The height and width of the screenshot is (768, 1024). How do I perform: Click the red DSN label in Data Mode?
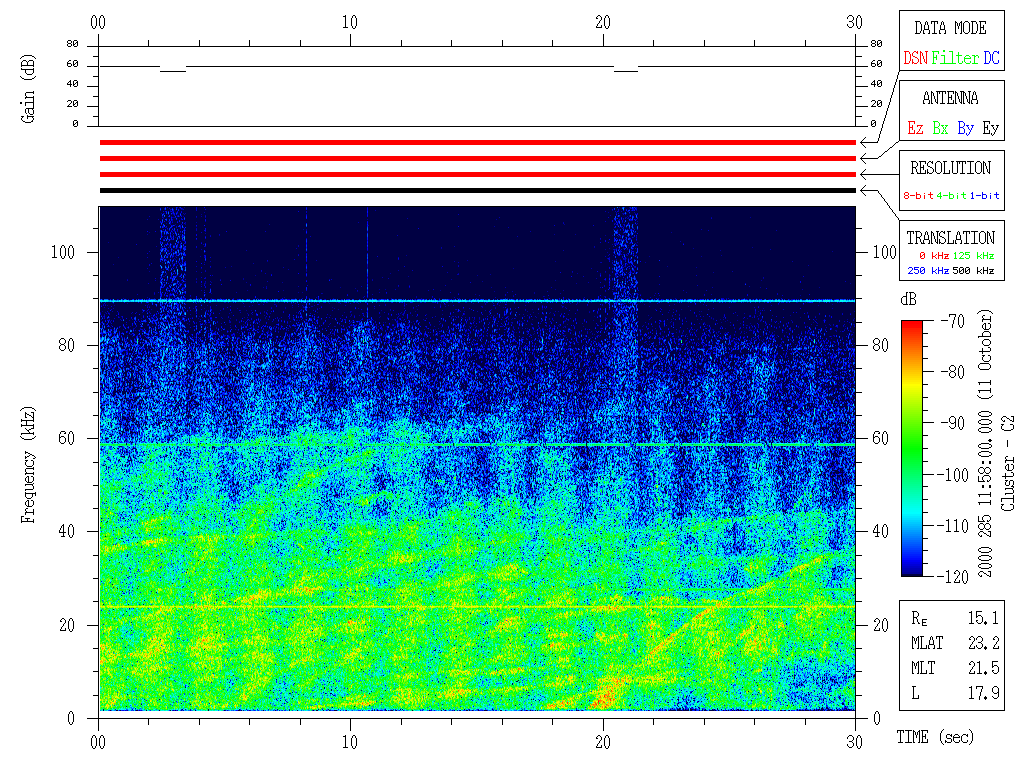click(x=915, y=58)
